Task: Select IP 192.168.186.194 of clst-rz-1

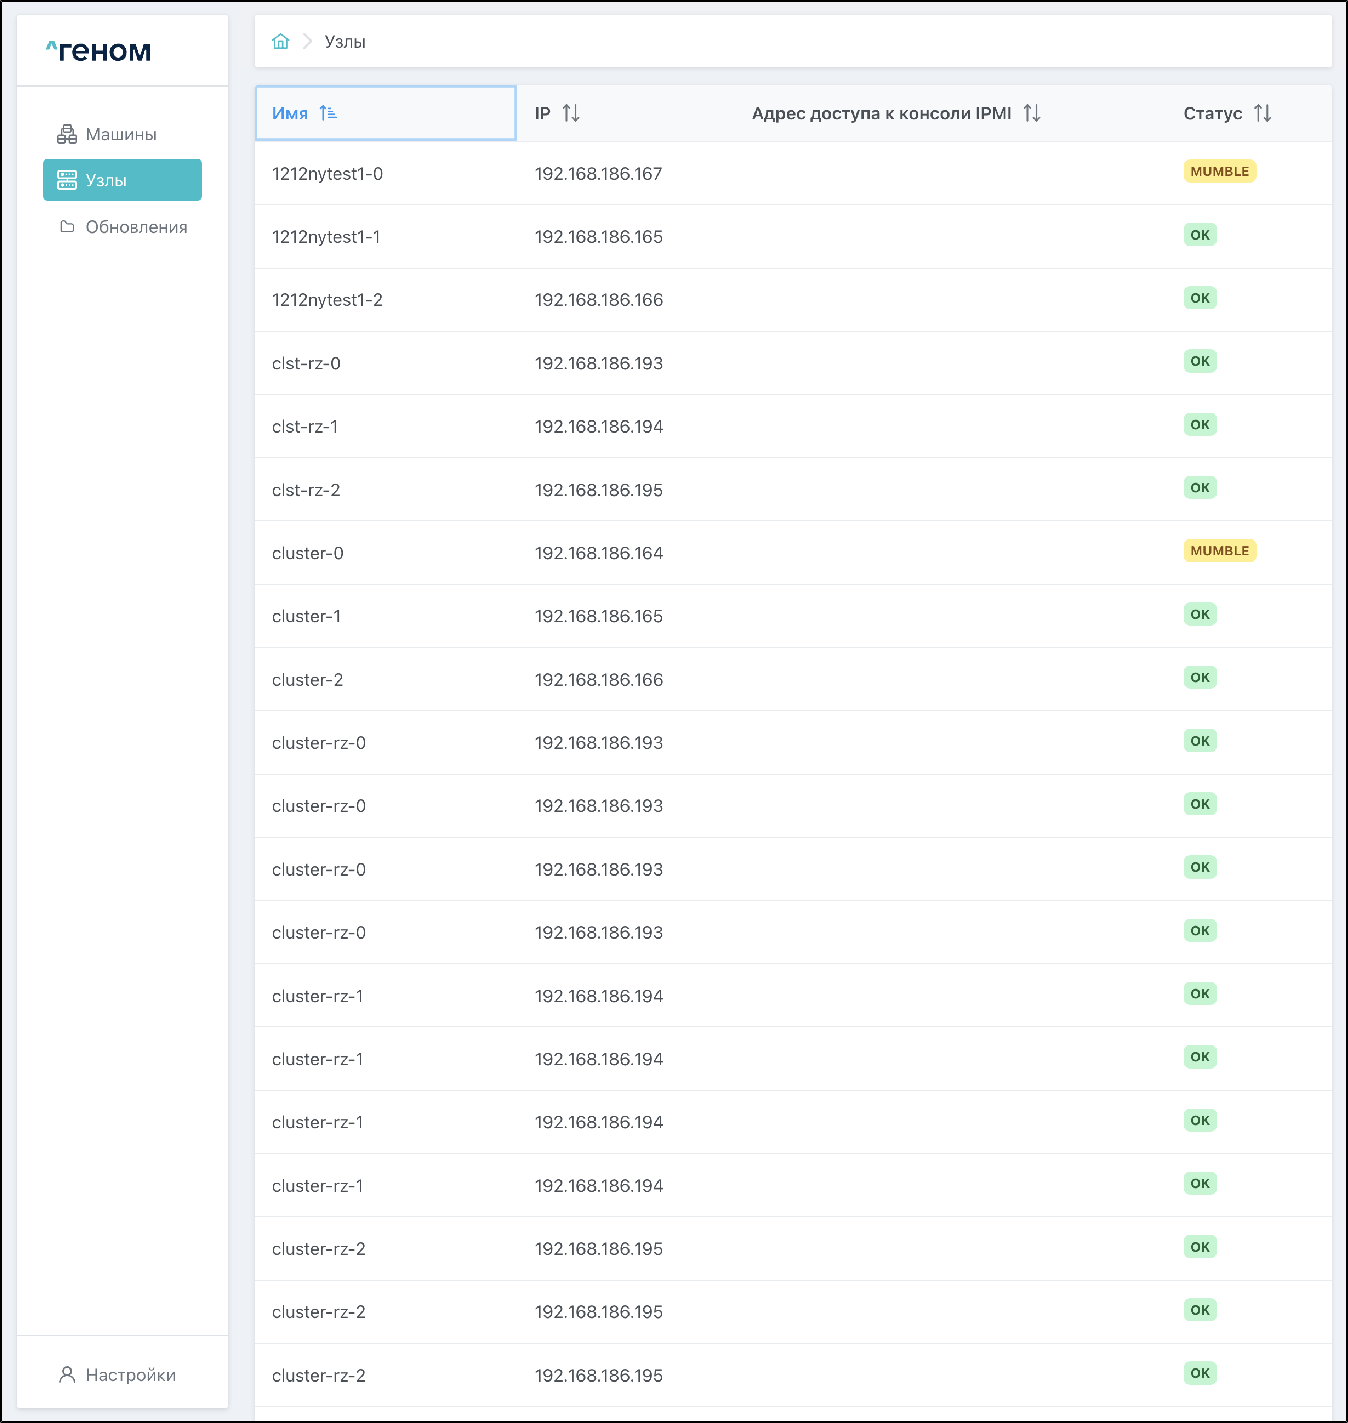Action: pos(599,427)
